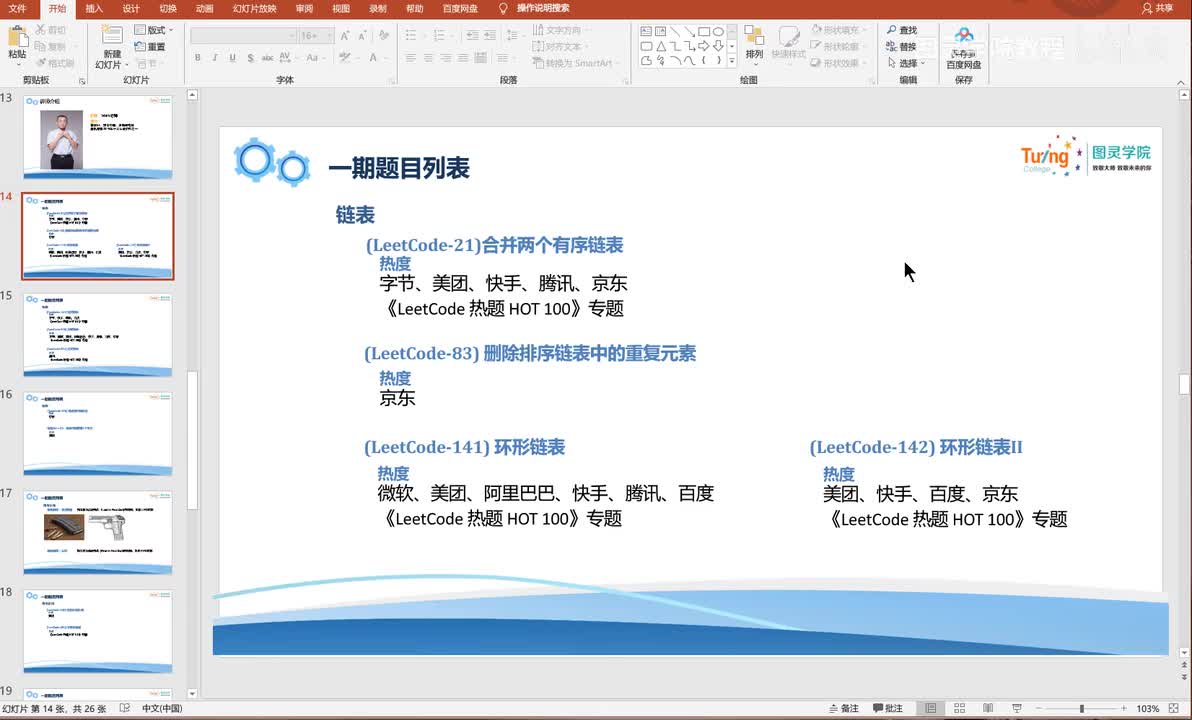
Task: Click Fit slide to window icon
Action: (x=1174, y=709)
